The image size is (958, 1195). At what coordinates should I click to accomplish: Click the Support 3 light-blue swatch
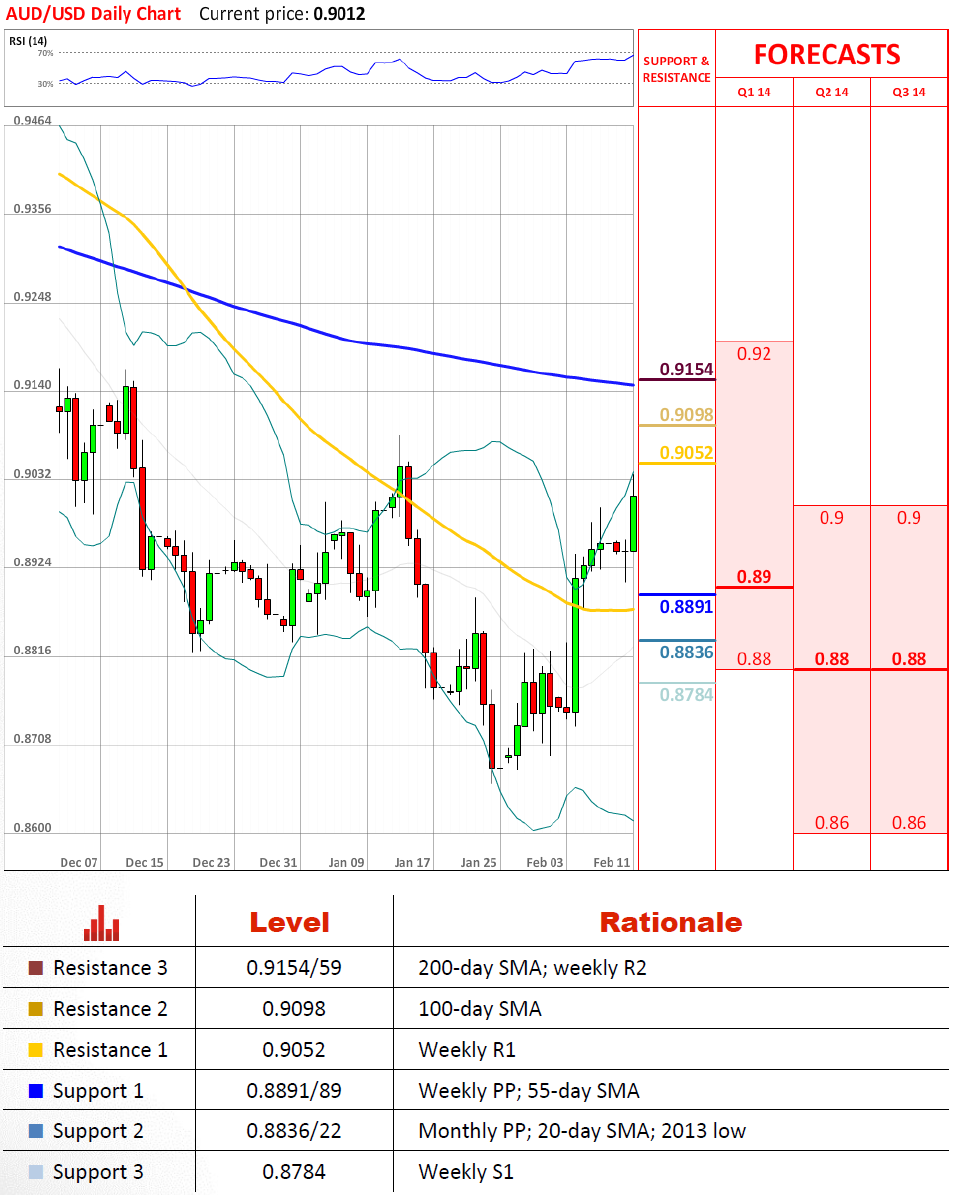[36, 1172]
